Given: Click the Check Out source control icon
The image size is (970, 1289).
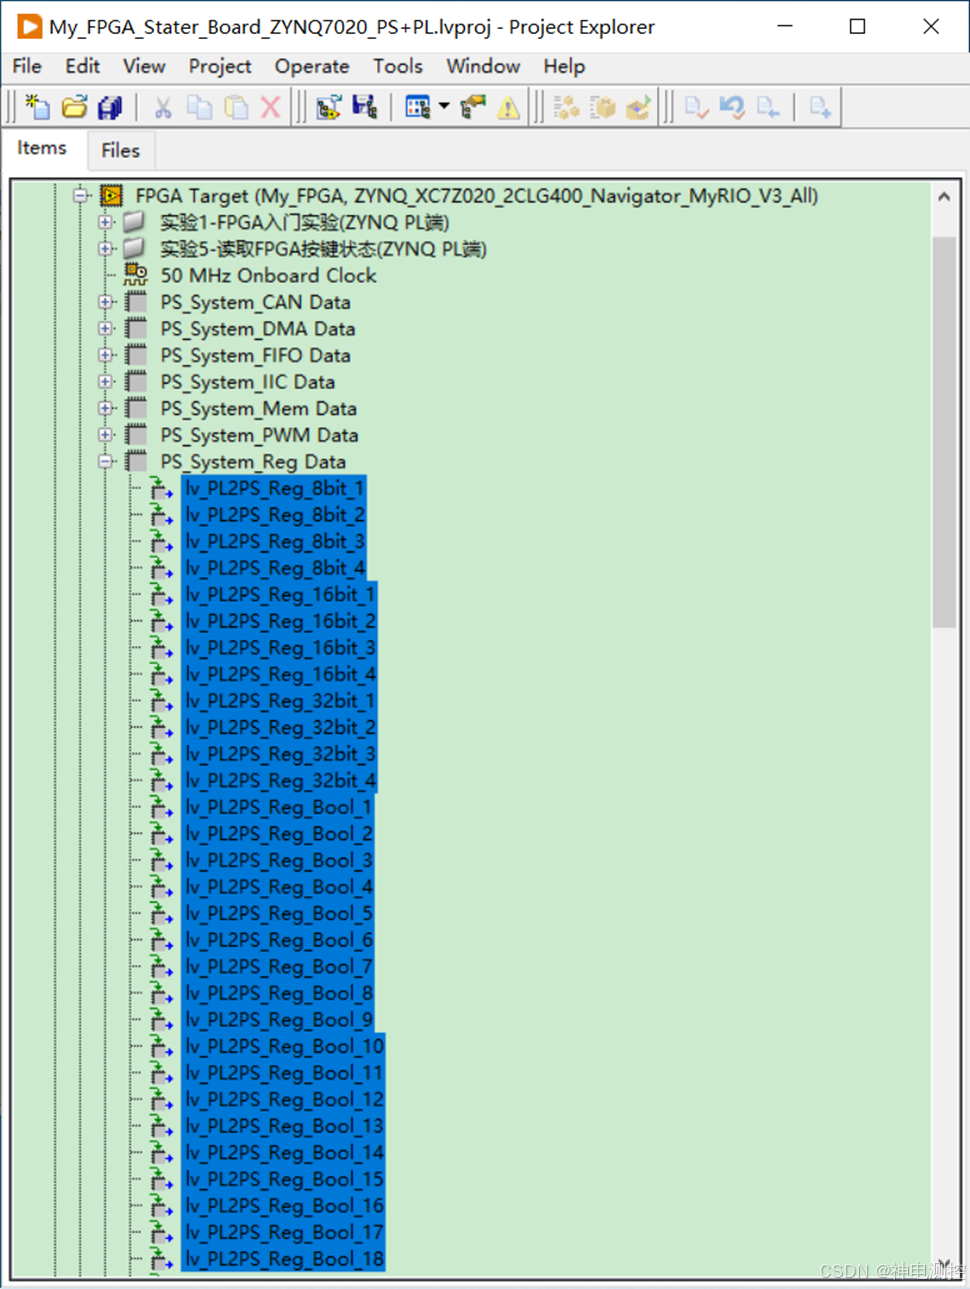Looking at the screenshot, I should 697,107.
